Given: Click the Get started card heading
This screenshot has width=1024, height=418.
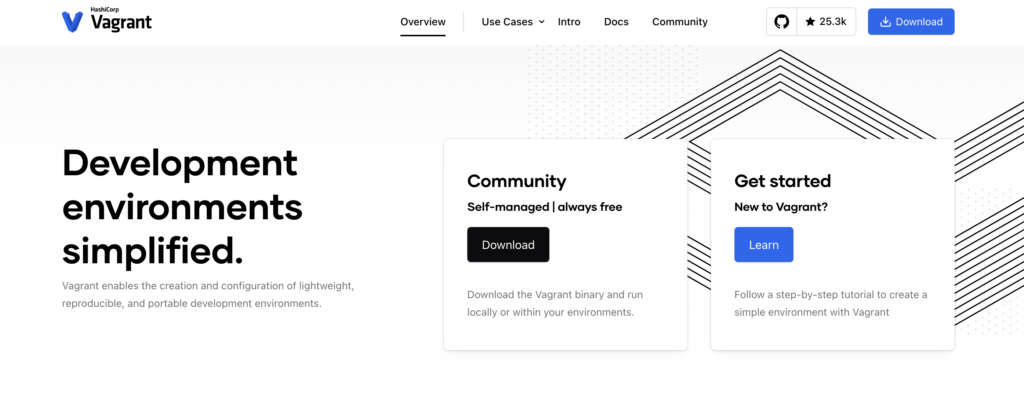Looking at the screenshot, I should (x=782, y=181).
